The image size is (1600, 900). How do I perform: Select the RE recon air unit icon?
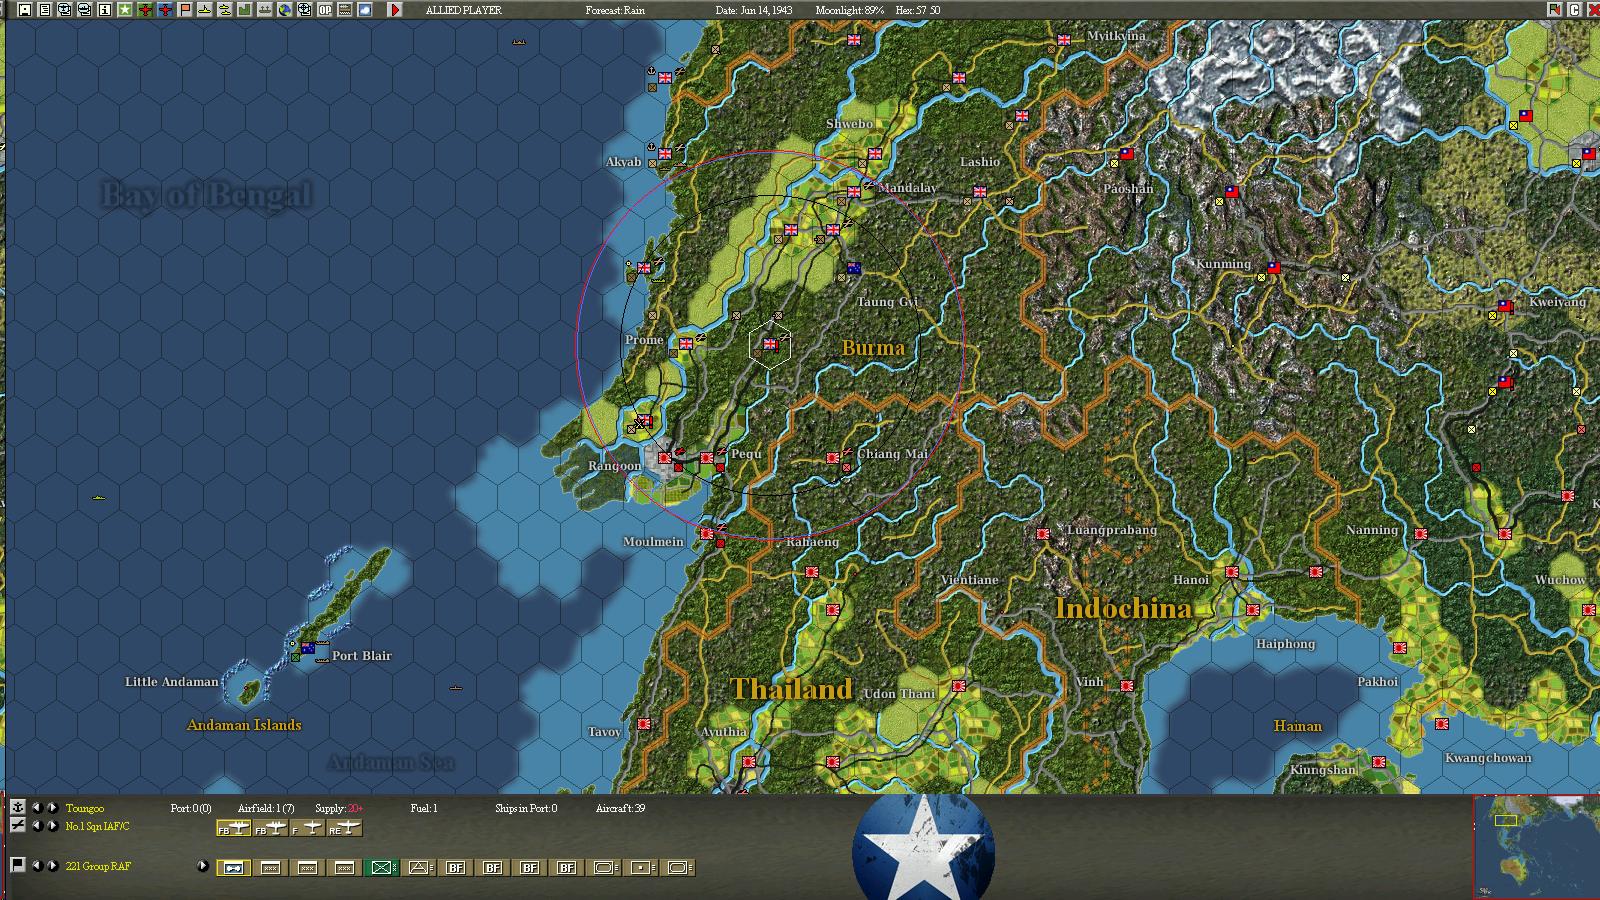click(345, 828)
